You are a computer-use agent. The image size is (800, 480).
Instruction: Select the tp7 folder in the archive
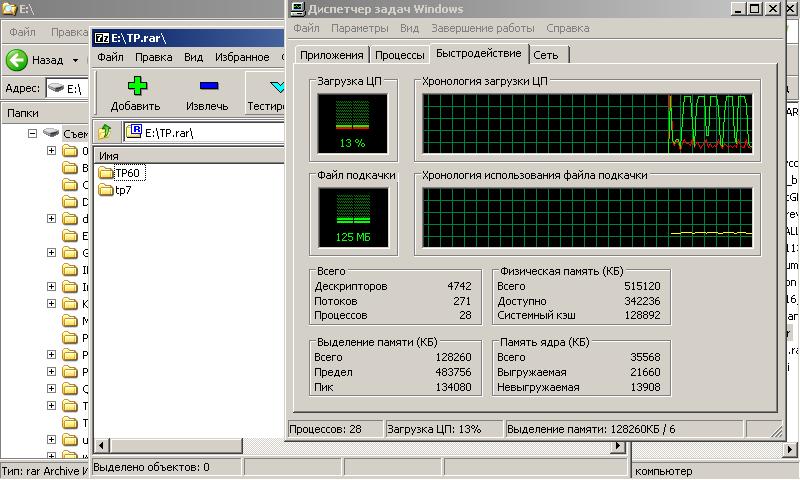[x=122, y=190]
